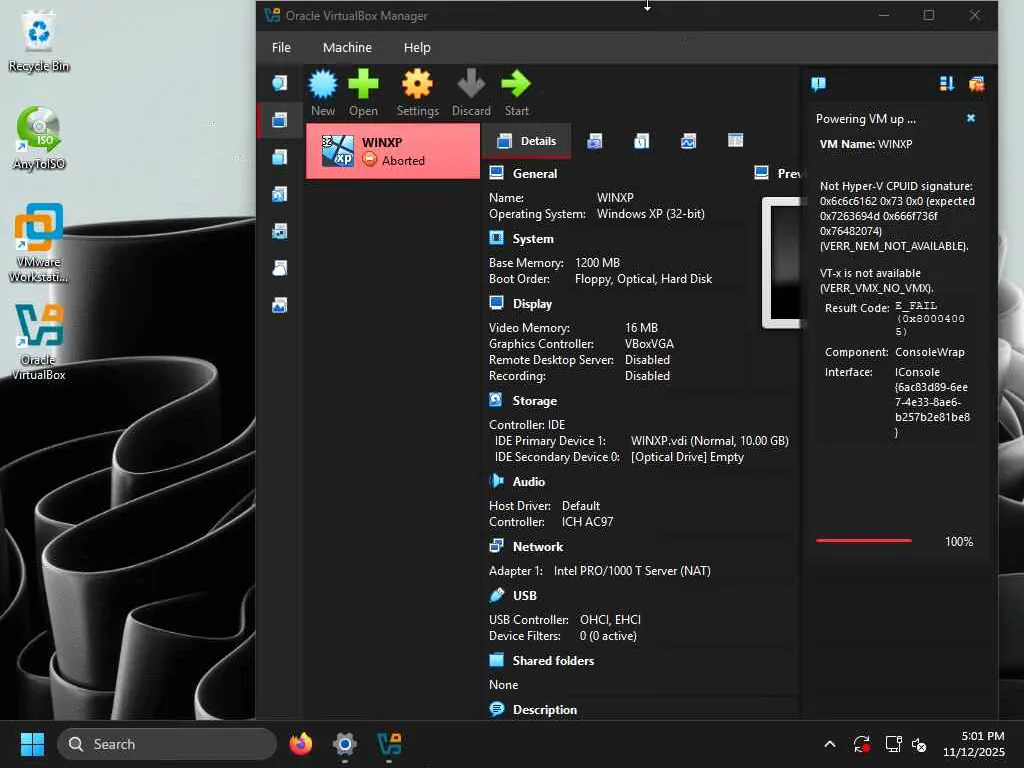Open the Machine menu
The image size is (1024, 768).
[347, 48]
